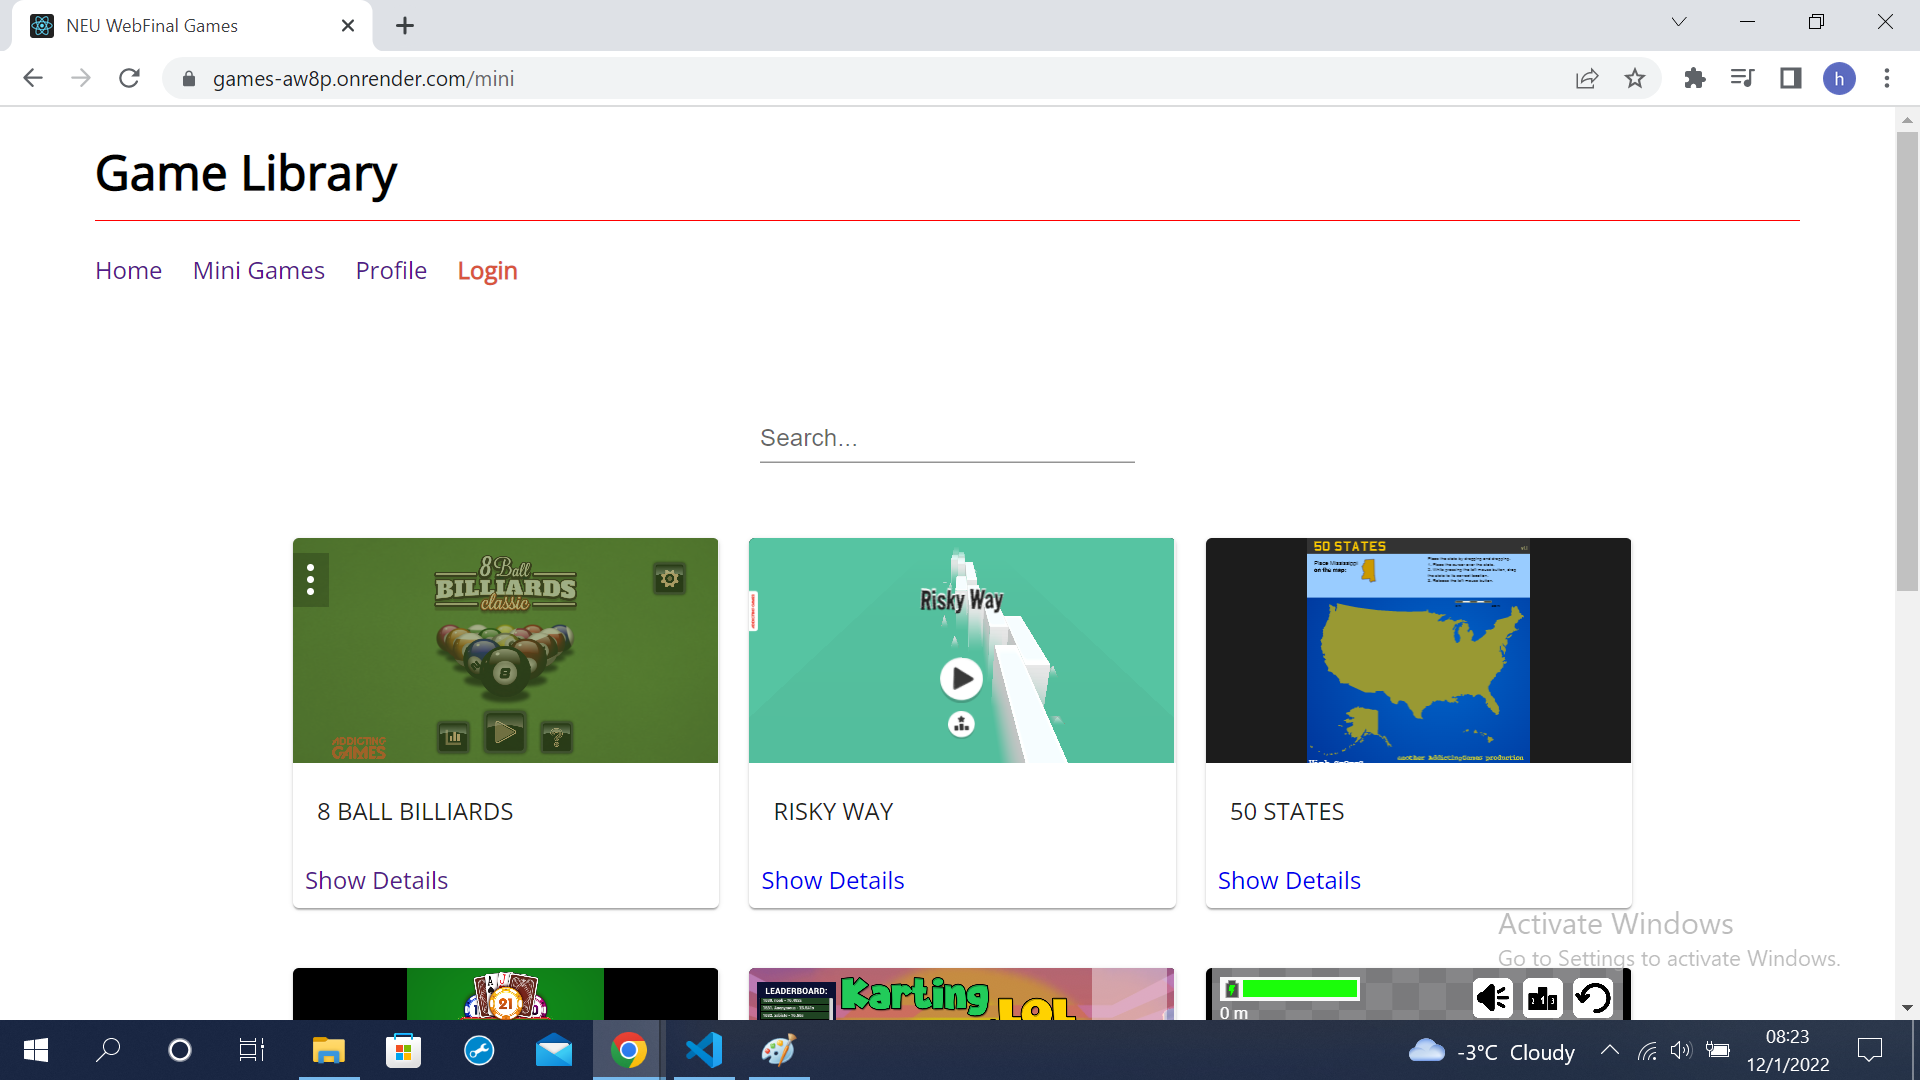Click the Login link
This screenshot has width=1920, height=1080.
tap(487, 270)
